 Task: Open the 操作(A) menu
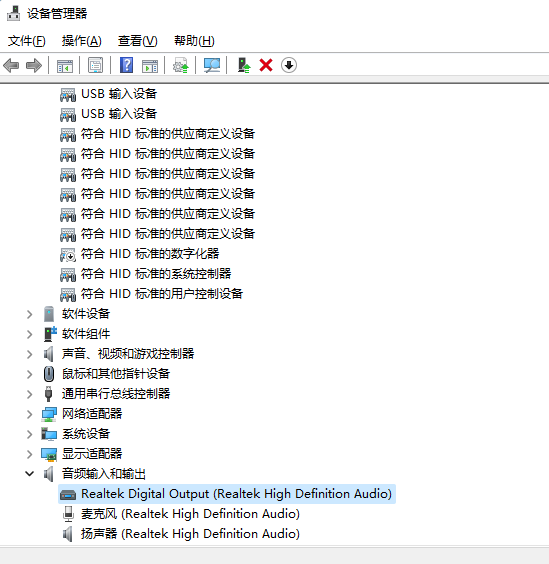[81, 41]
